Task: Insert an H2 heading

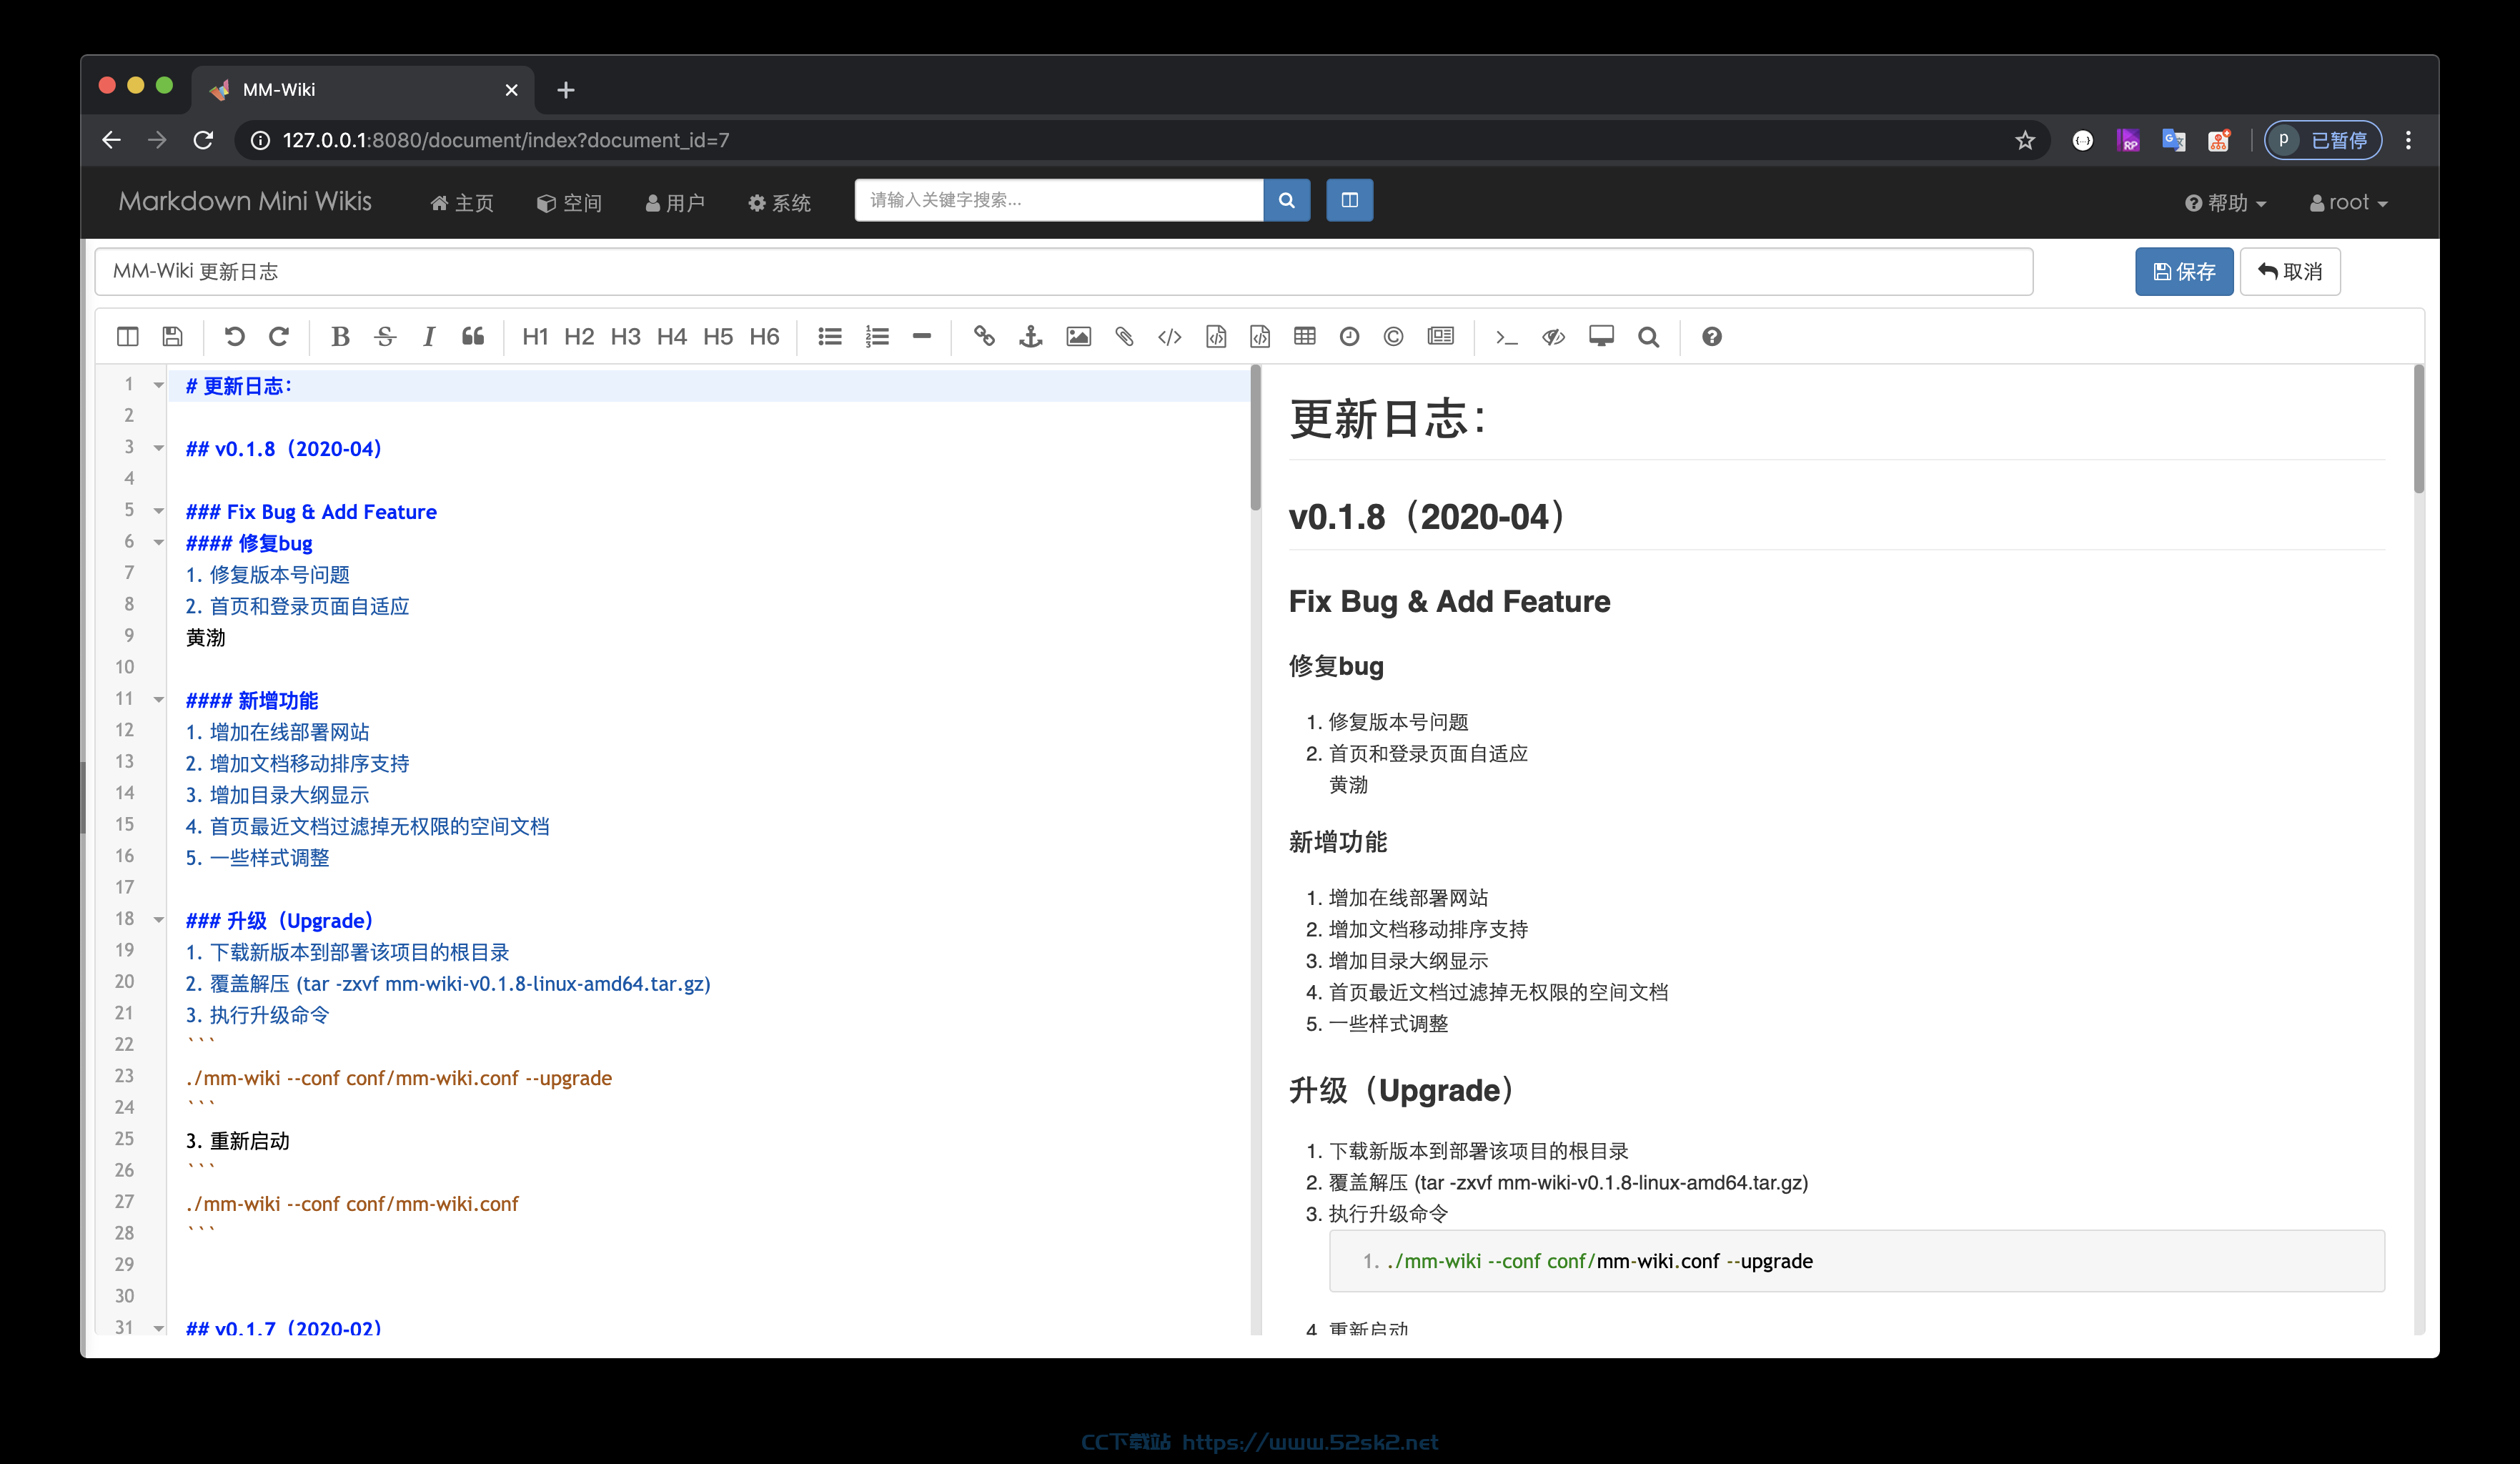Action: coord(579,337)
